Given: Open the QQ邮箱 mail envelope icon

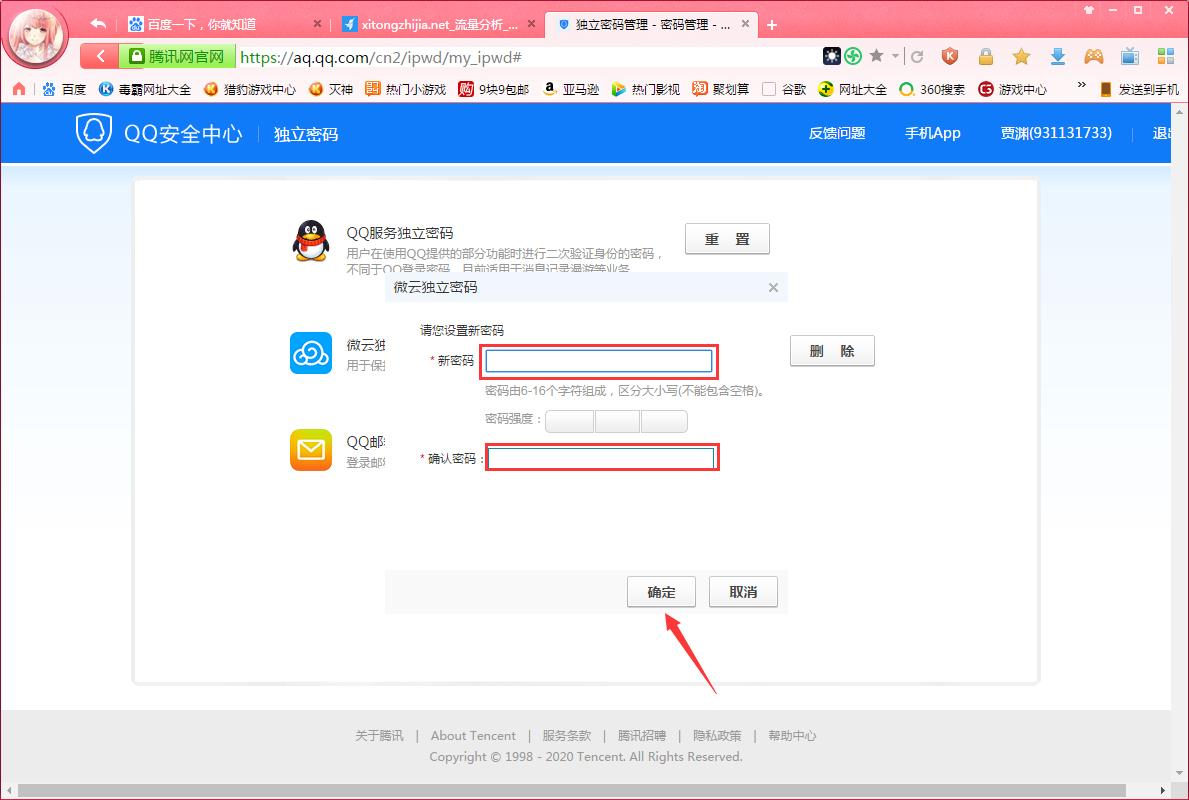Looking at the screenshot, I should coord(310,450).
